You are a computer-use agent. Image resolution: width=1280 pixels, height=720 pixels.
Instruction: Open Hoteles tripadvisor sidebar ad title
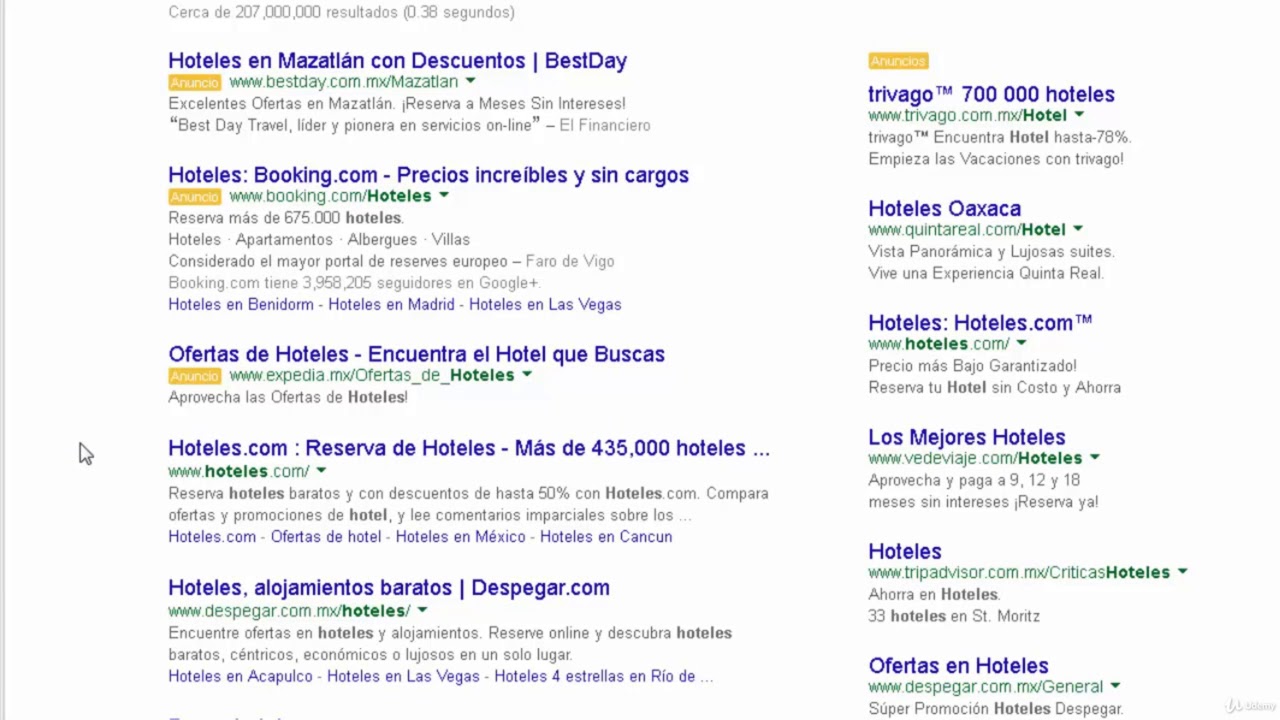(904, 552)
